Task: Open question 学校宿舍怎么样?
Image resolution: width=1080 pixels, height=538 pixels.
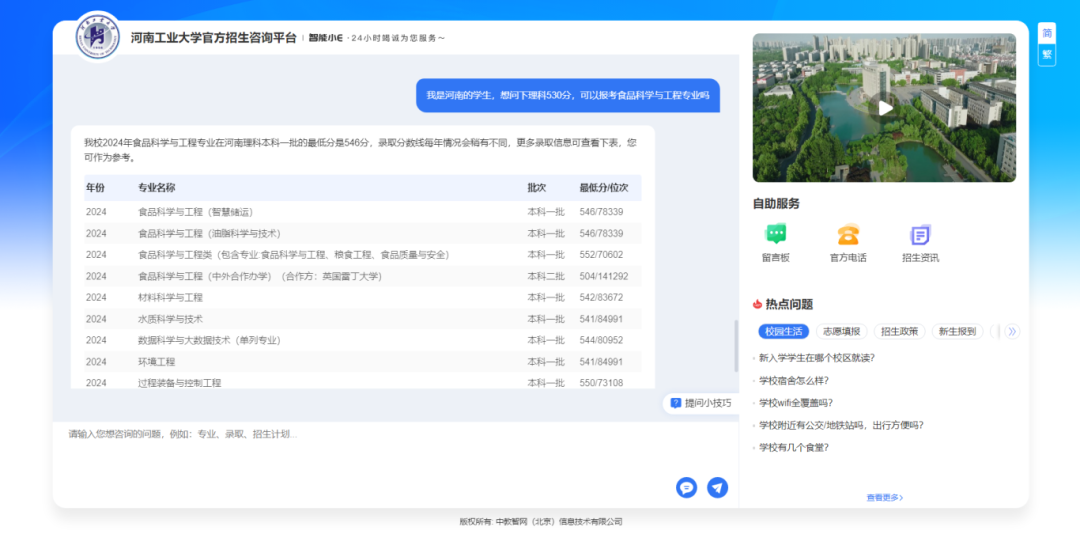Action: pos(794,380)
